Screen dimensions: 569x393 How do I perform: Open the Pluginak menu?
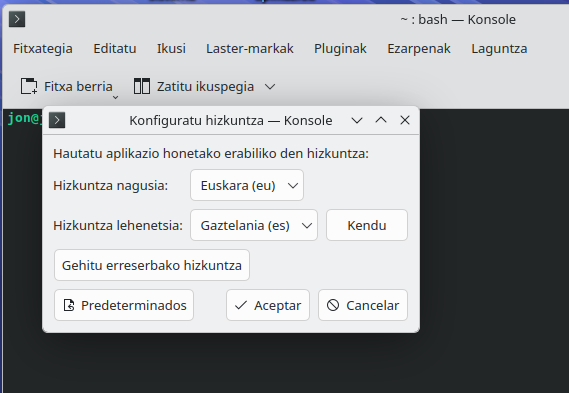pyautogui.click(x=340, y=49)
